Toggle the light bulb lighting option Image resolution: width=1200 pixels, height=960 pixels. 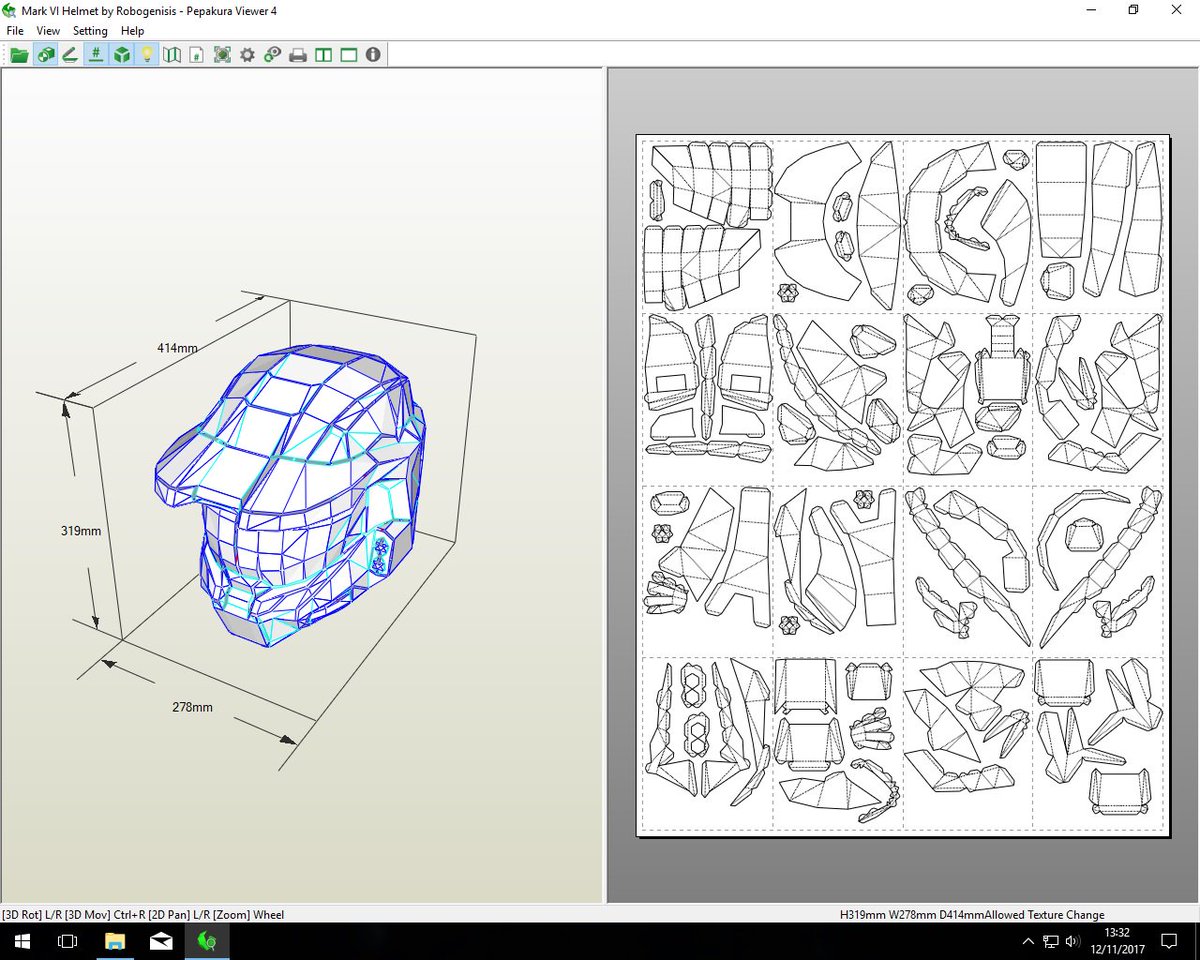pos(146,55)
